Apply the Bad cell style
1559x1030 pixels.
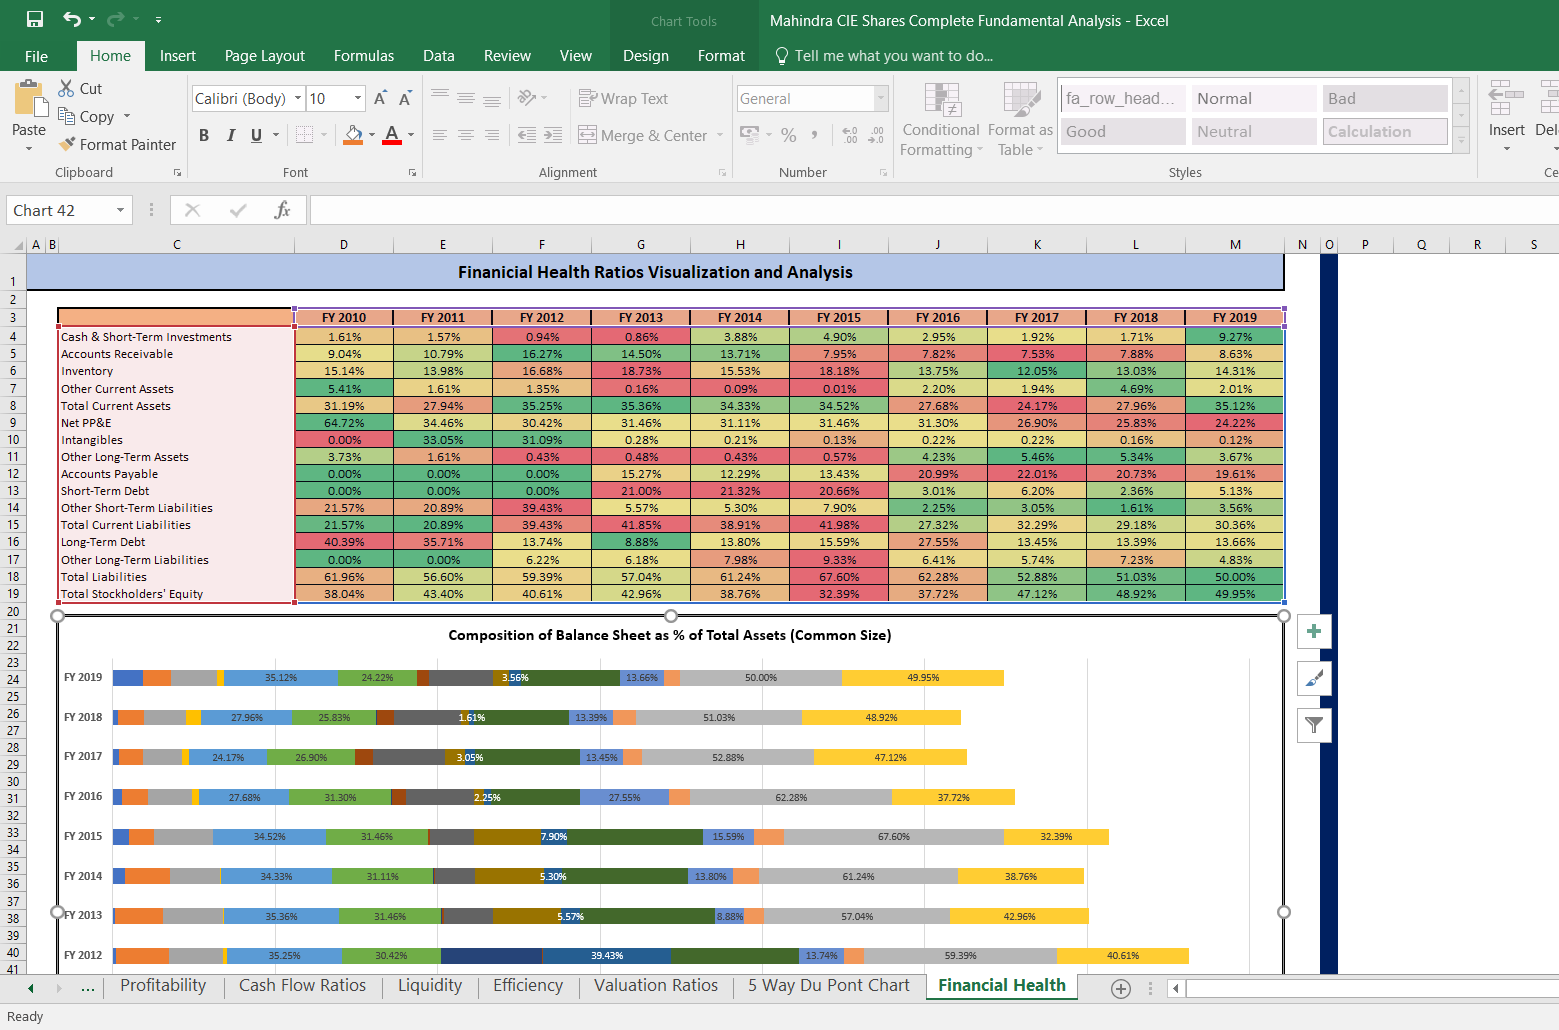1384,98
